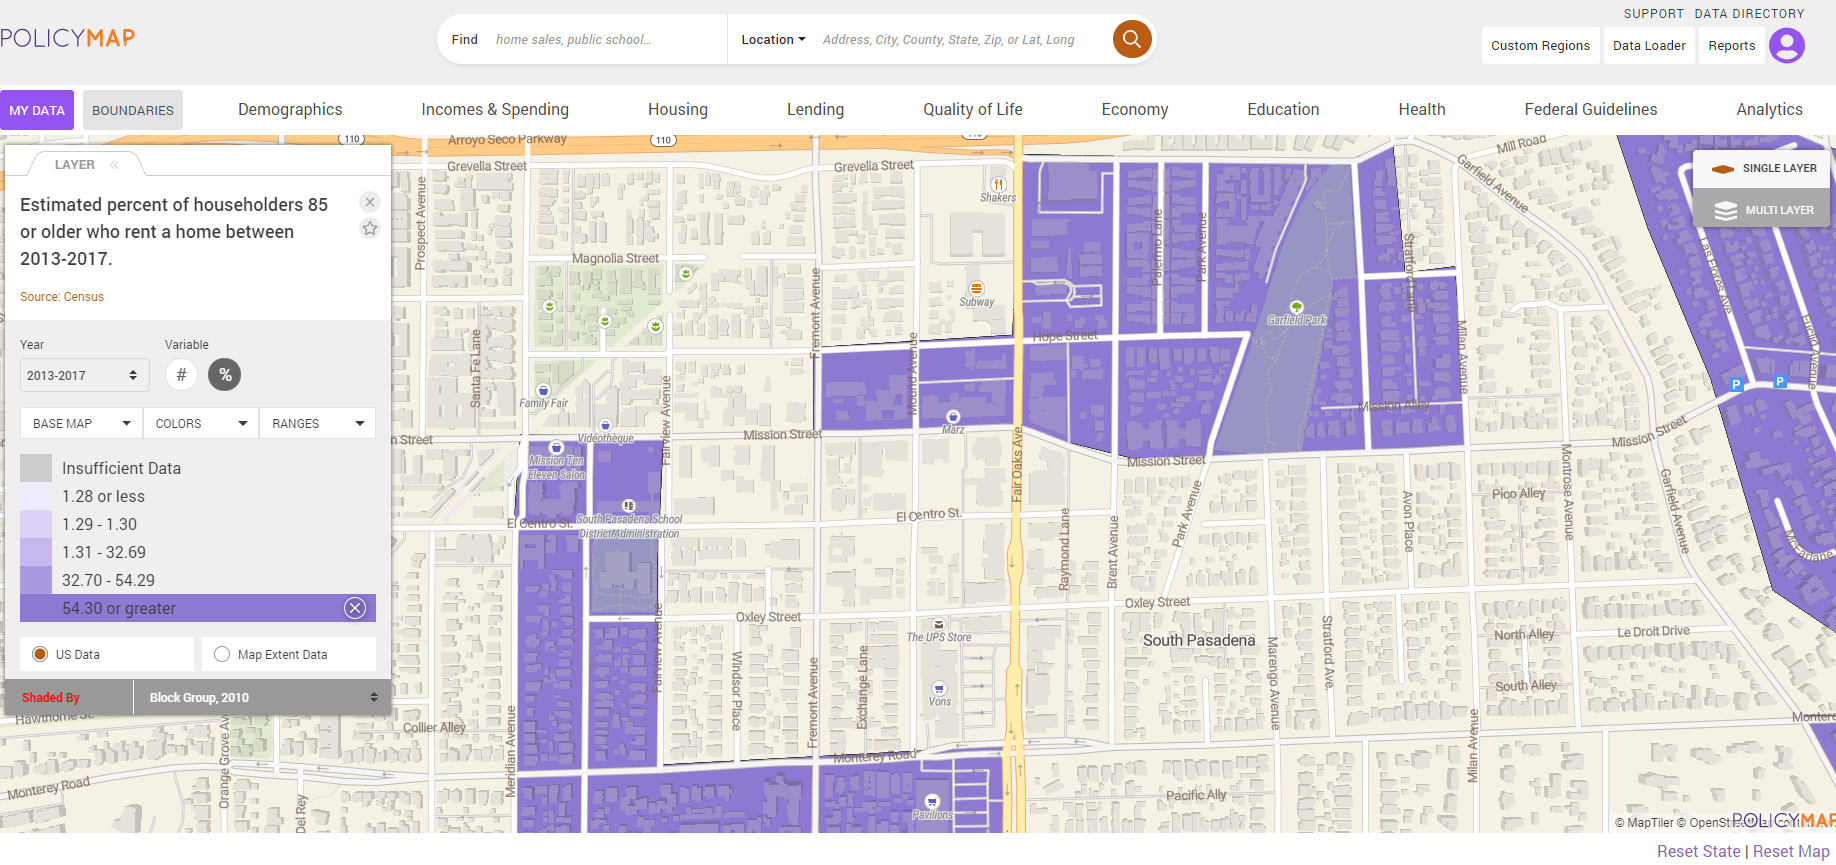Open Reports
Viewport: 1836px width, 865px height.
pos(1731,45)
